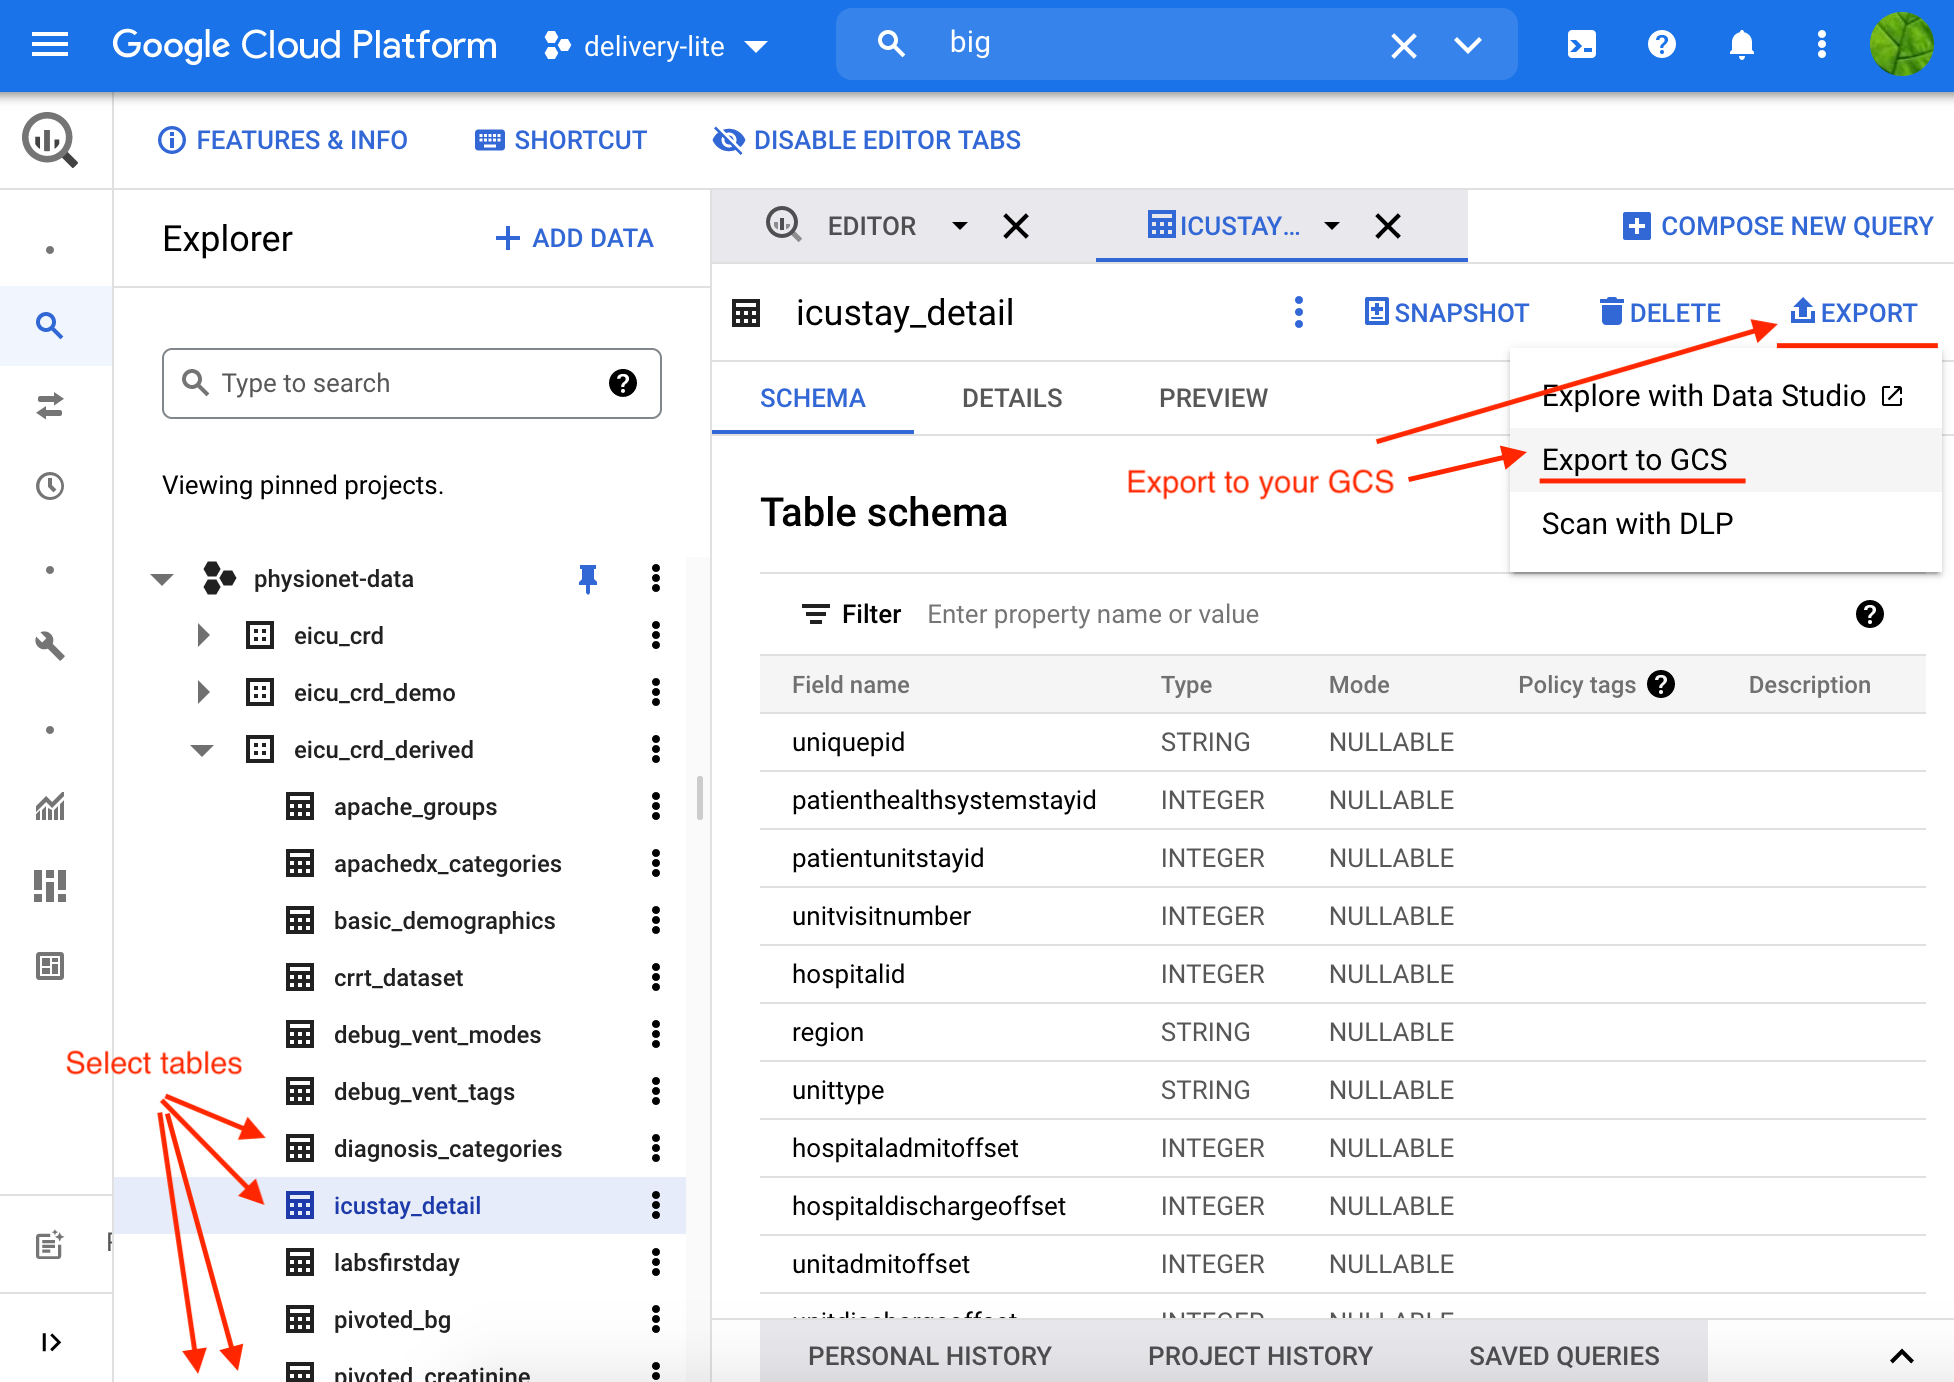Close the Editor tab
The width and height of the screenshot is (1954, 1382).
(x=1015, y=226)
